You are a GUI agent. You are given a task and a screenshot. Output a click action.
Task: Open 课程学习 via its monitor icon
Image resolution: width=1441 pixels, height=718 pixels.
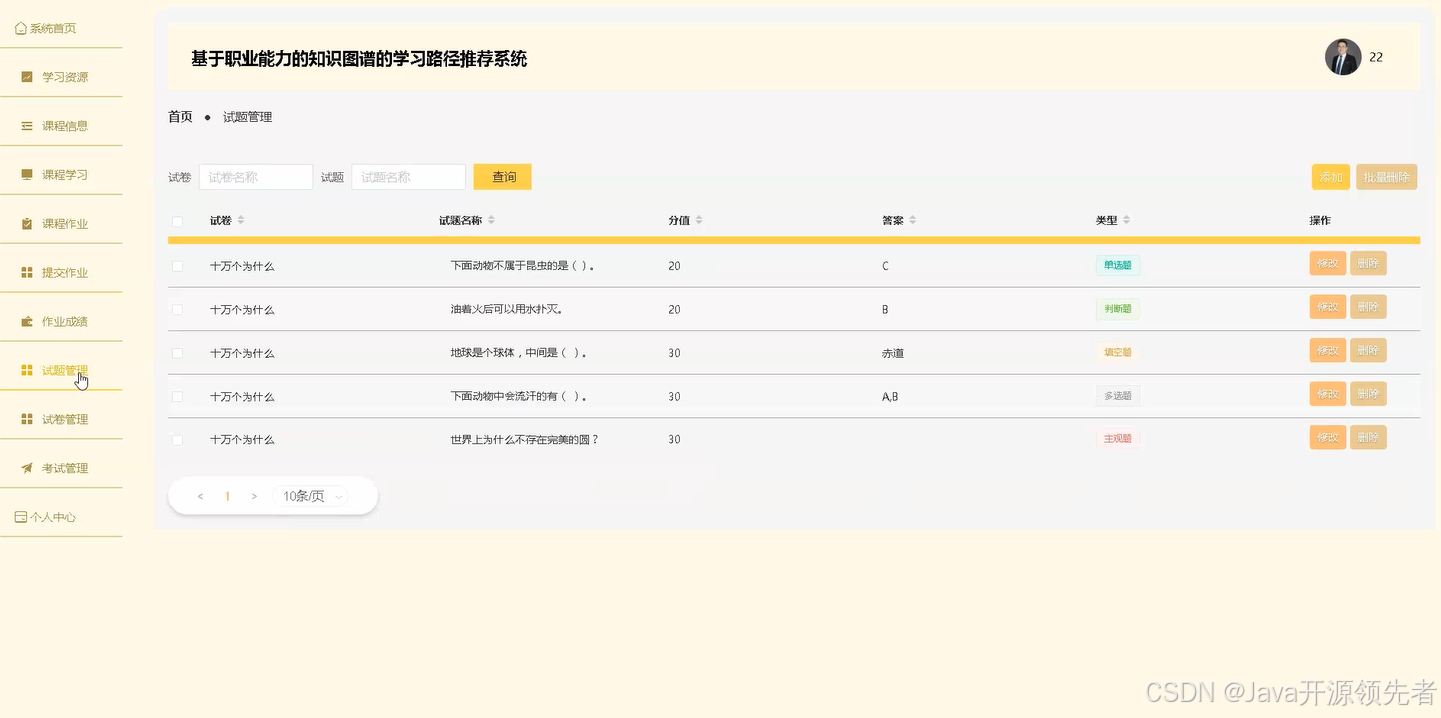[27, 173]
